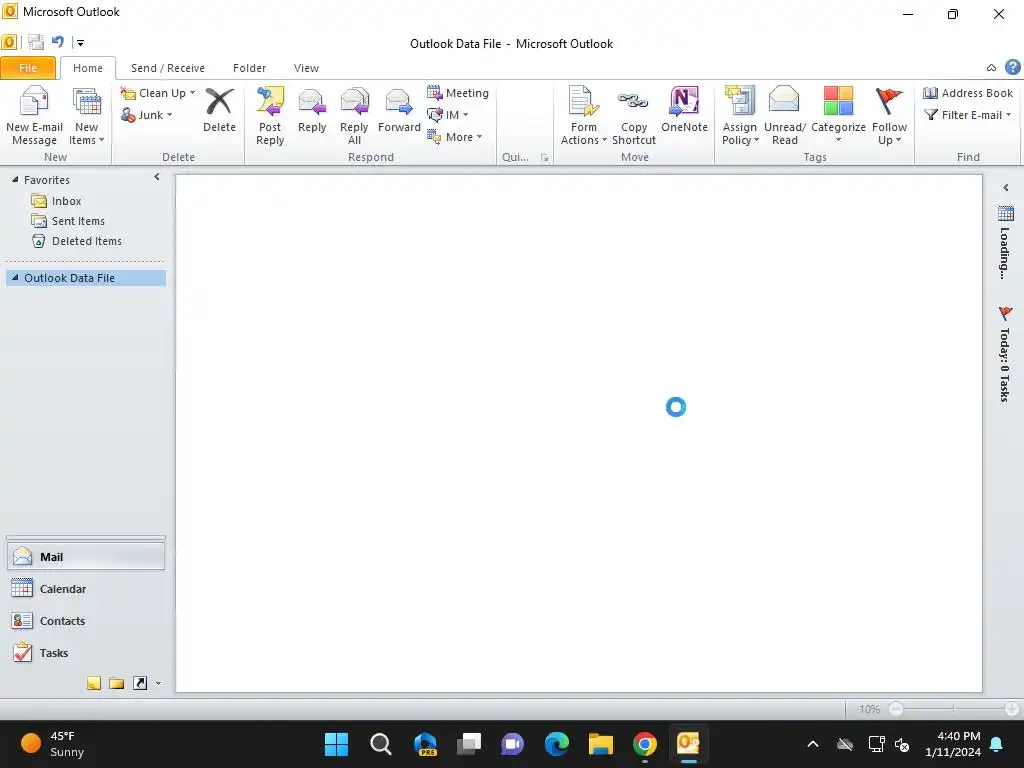
Task: Open the New Items menu
Action: [86, 116]
